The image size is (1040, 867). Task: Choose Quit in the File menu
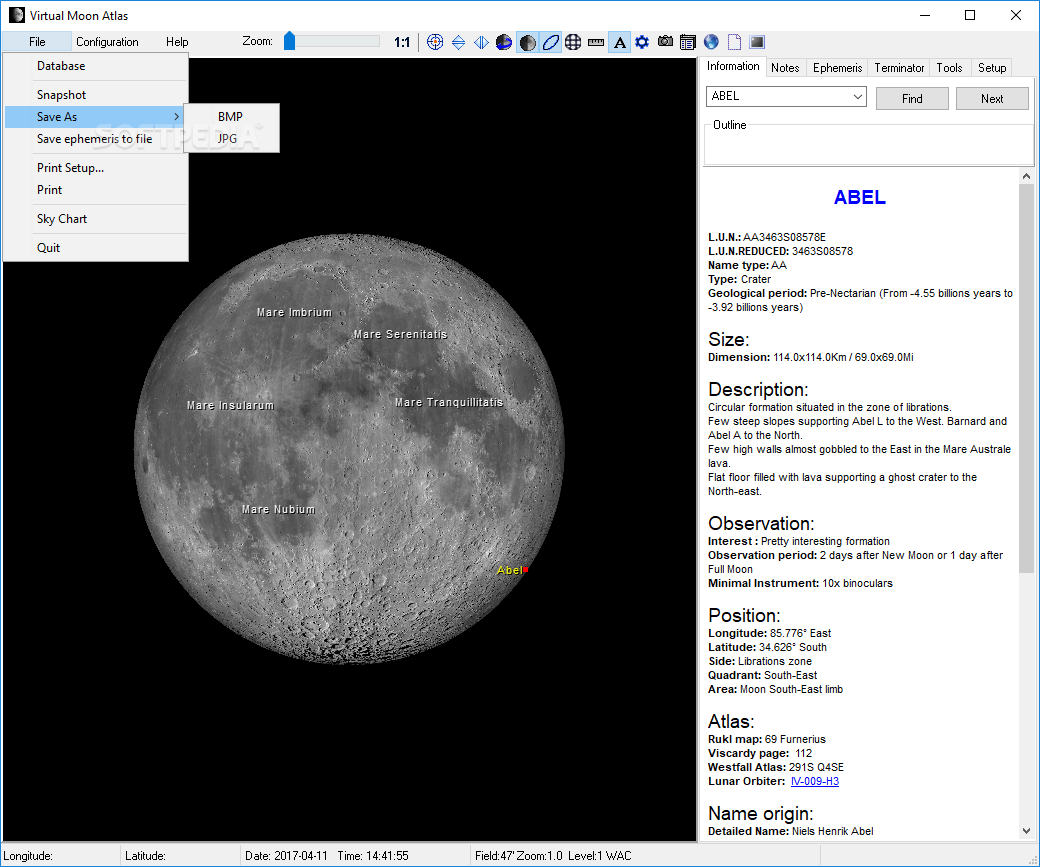(x=96, y=248)
